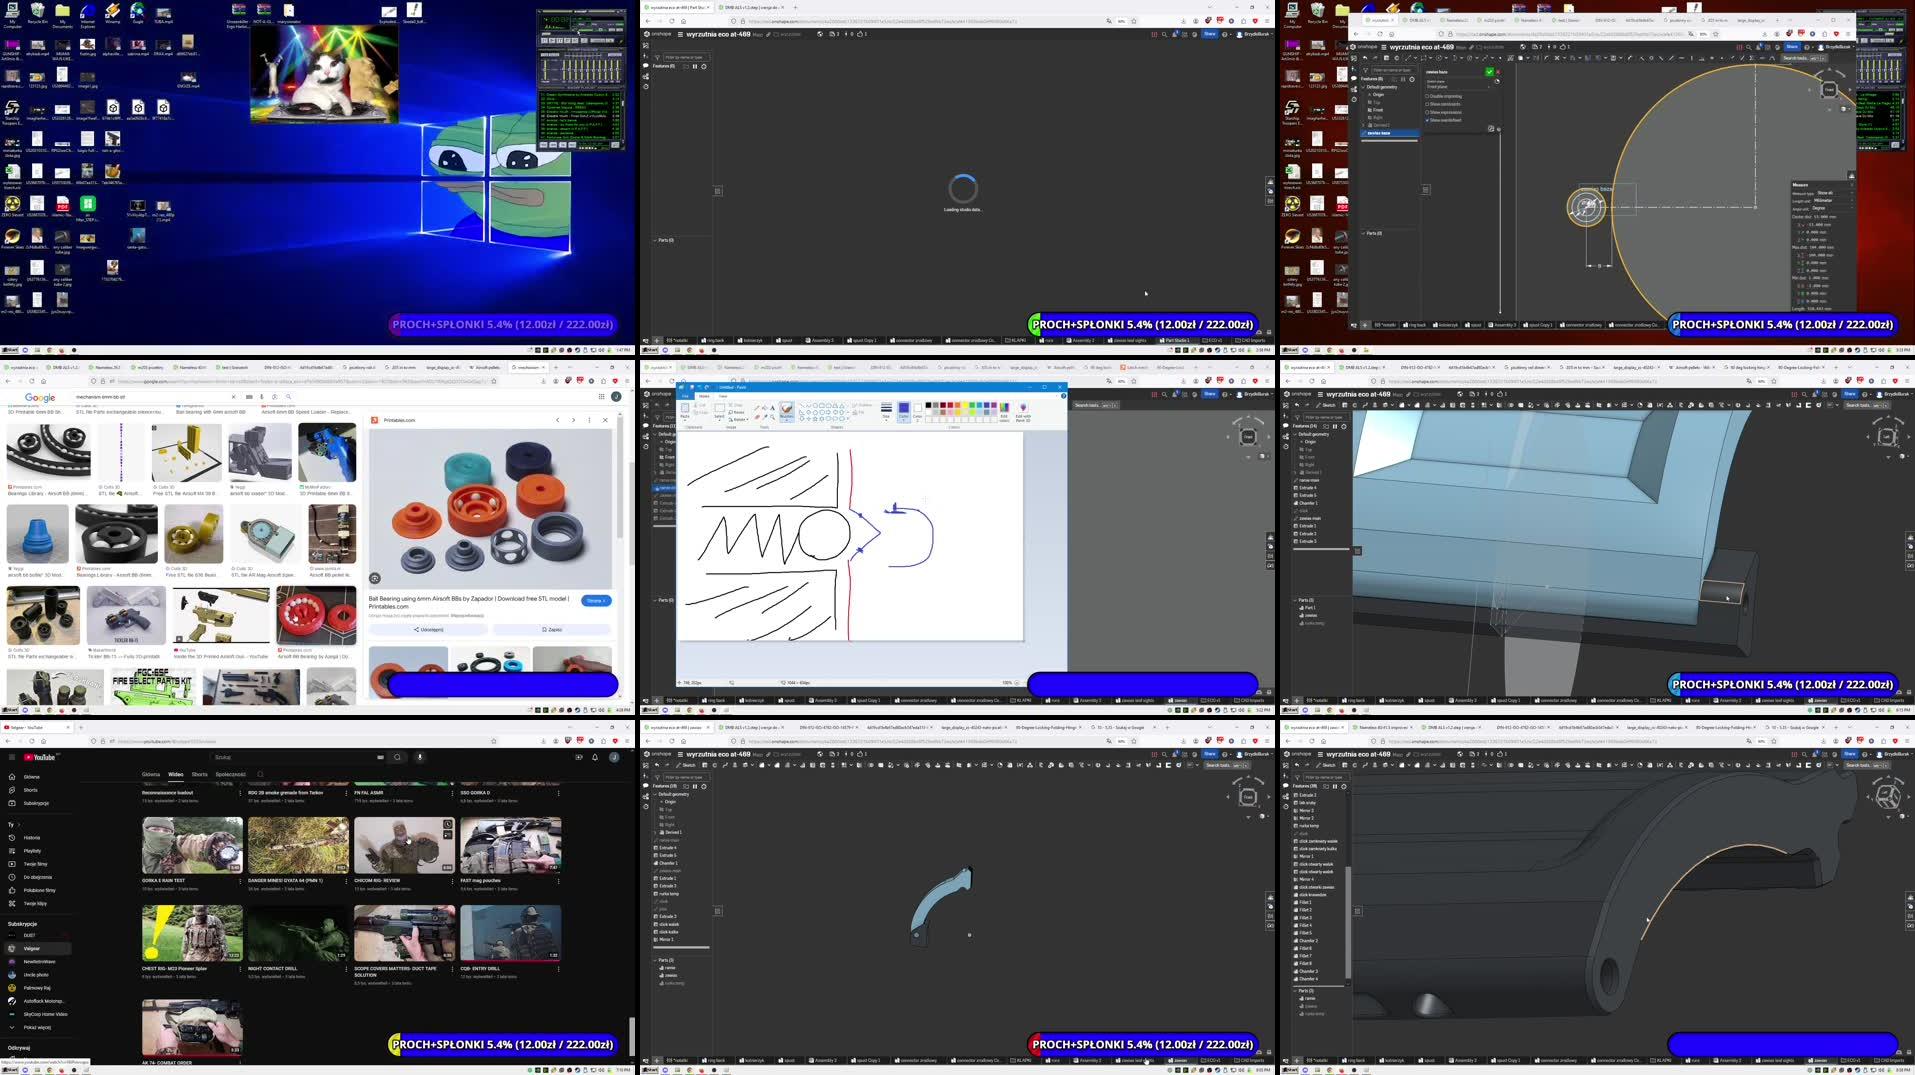Open the YouTube hamburger guide menu
The height and width of the screenshot is (1075, 1915).
click(11, 757)
